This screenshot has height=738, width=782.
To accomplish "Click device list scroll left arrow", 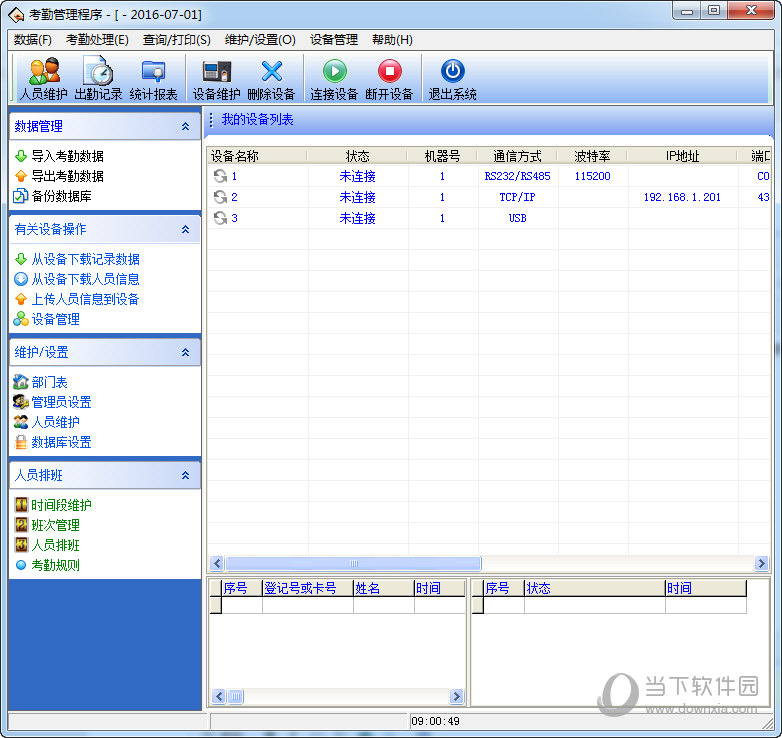I will pyautogui.click(x=217, y=563).
